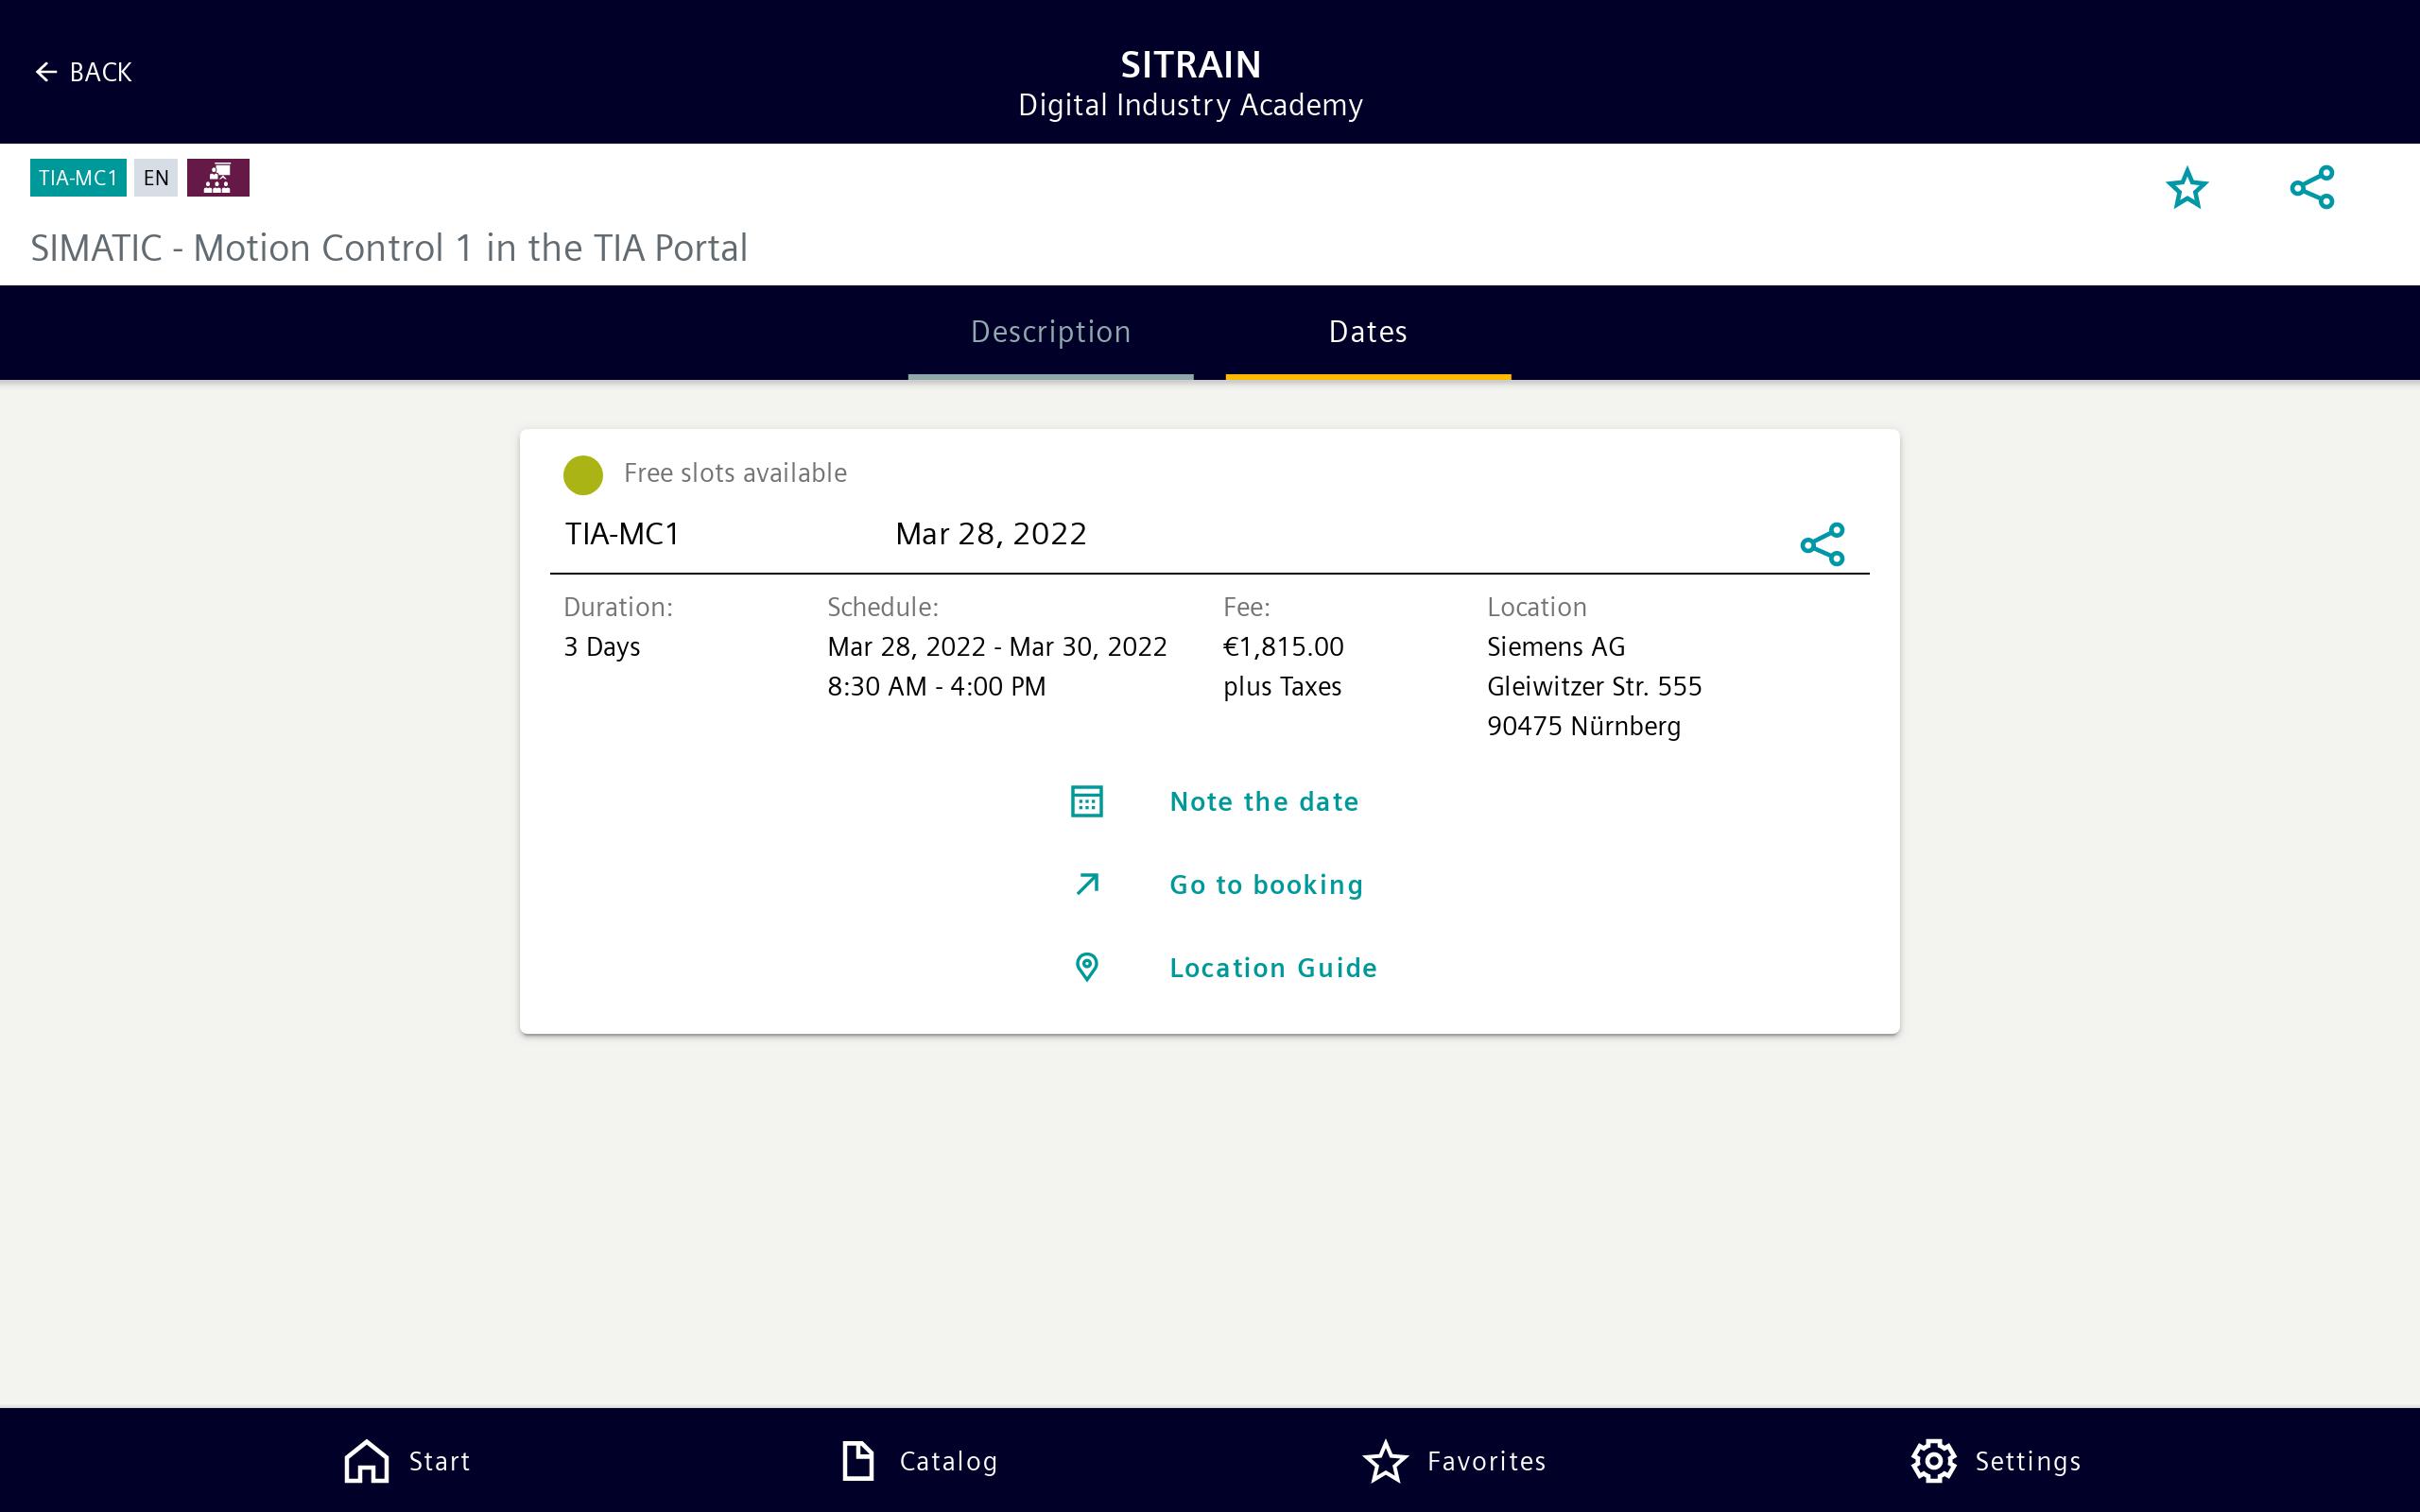The height and width of the screenshot is (1512, 2420).
Task: Click the Note the date link
Action: coord(1264,802)
